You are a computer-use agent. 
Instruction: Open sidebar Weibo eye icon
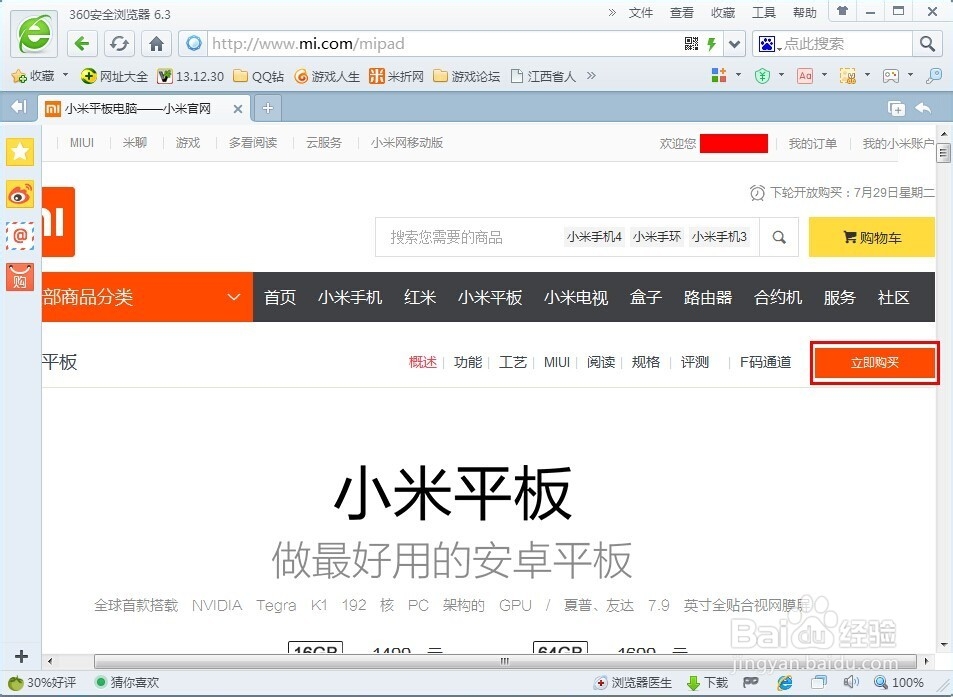pos(19,194)
